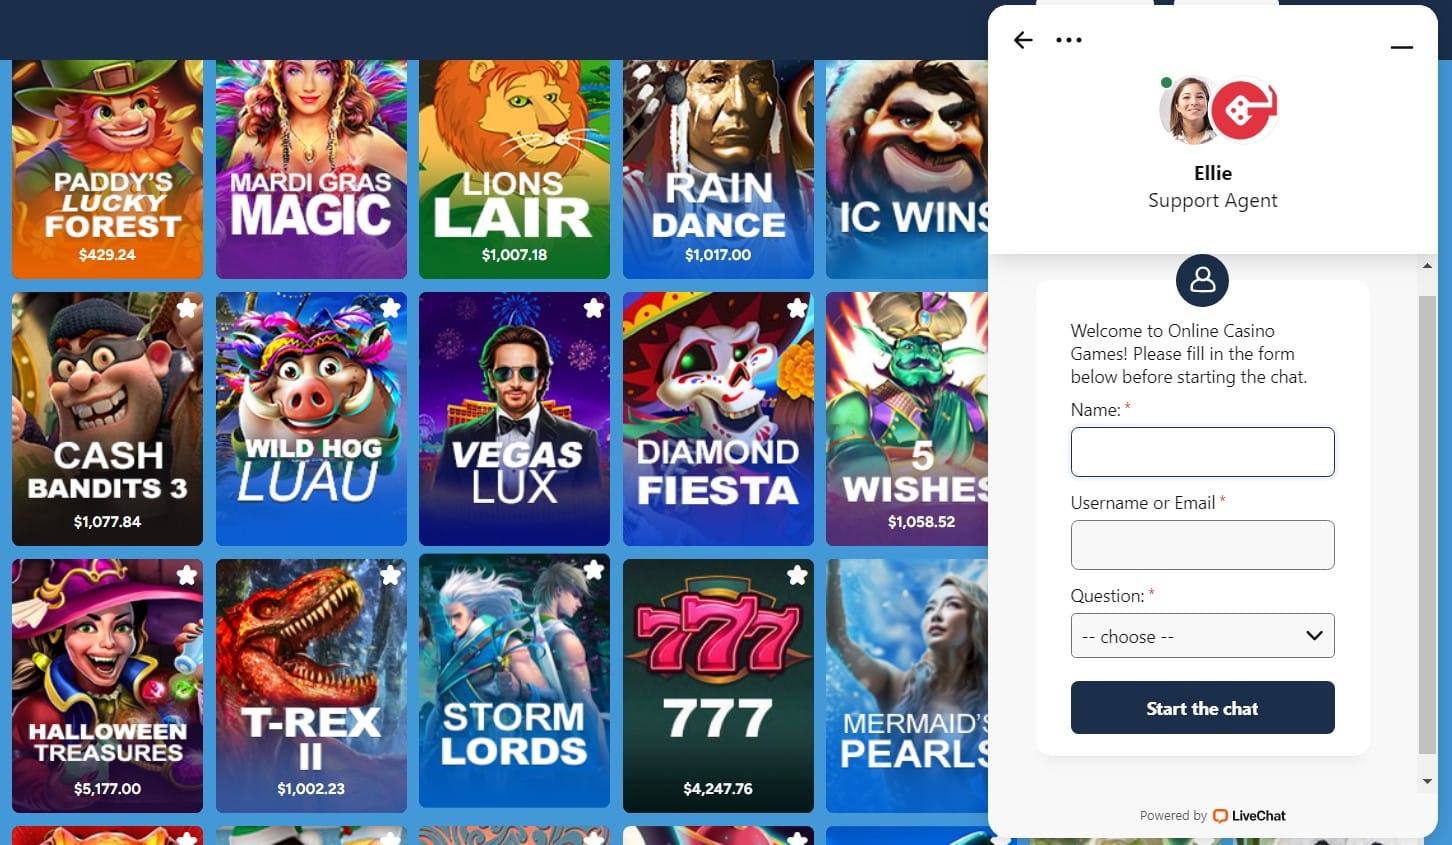Click the $1,077.84 jackpot amount
The image size is (1452, 845).
pos(107,522)
